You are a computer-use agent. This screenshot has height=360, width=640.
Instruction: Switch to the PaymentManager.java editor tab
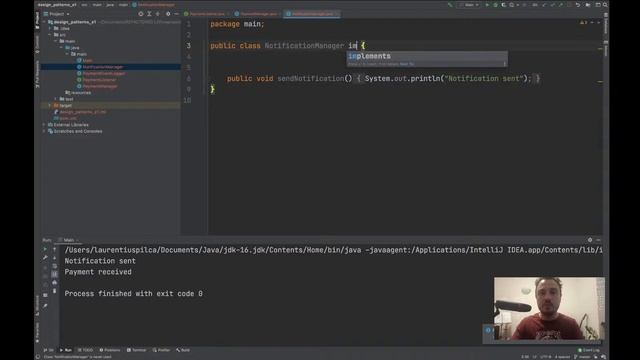click(x=258, y=14)
